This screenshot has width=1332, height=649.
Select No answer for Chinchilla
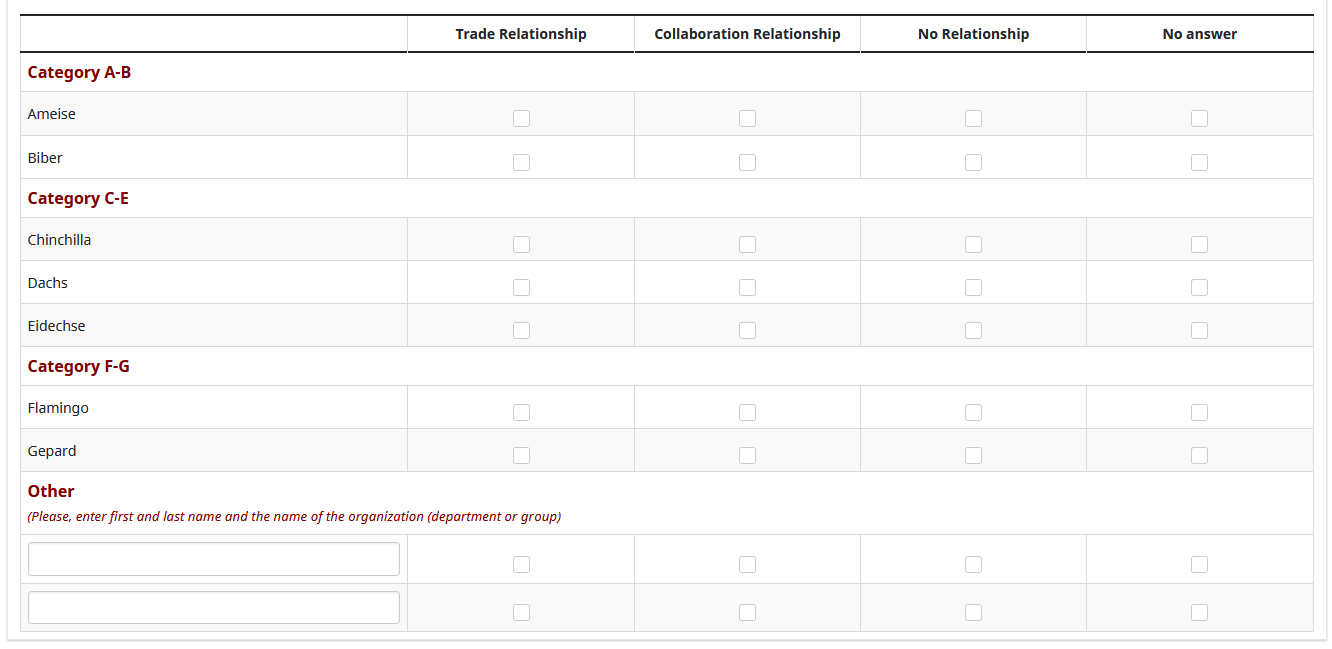point(1199,244)
